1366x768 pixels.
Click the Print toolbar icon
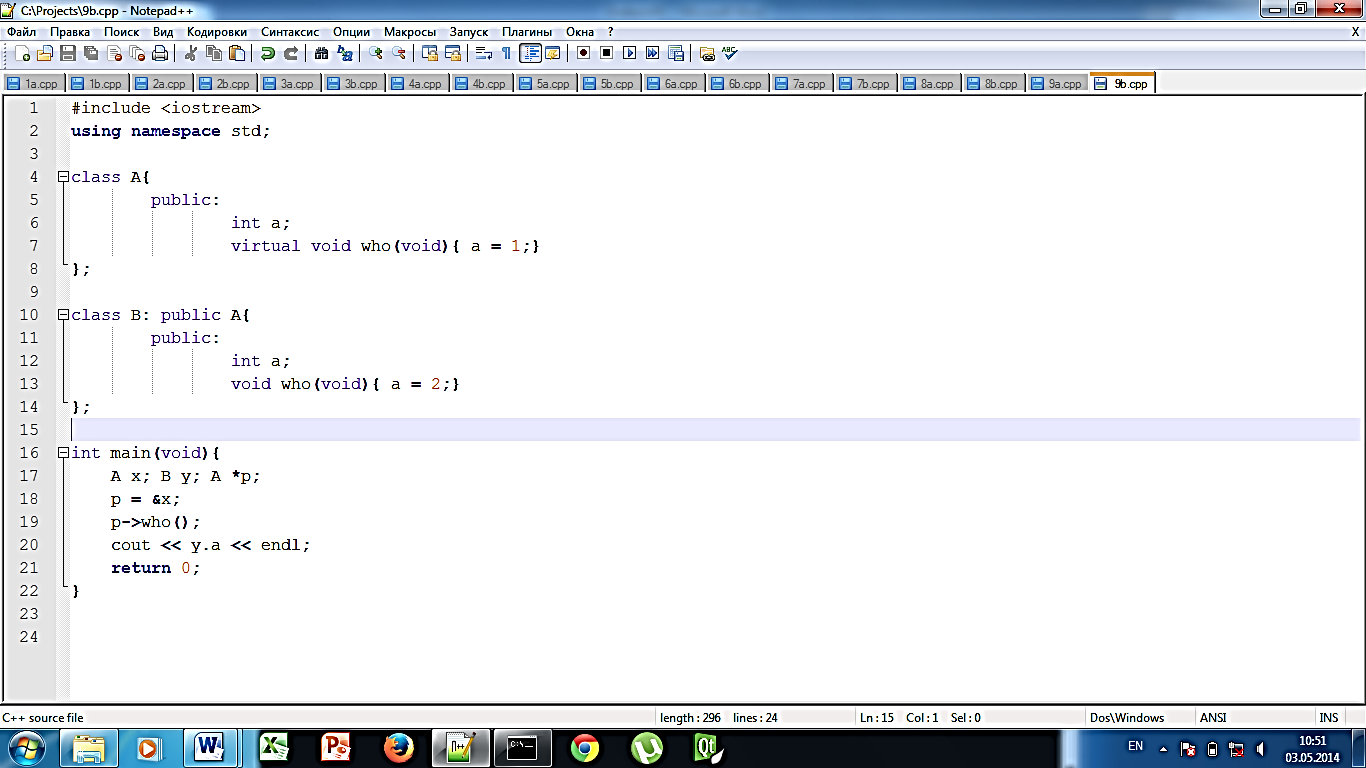160,53
